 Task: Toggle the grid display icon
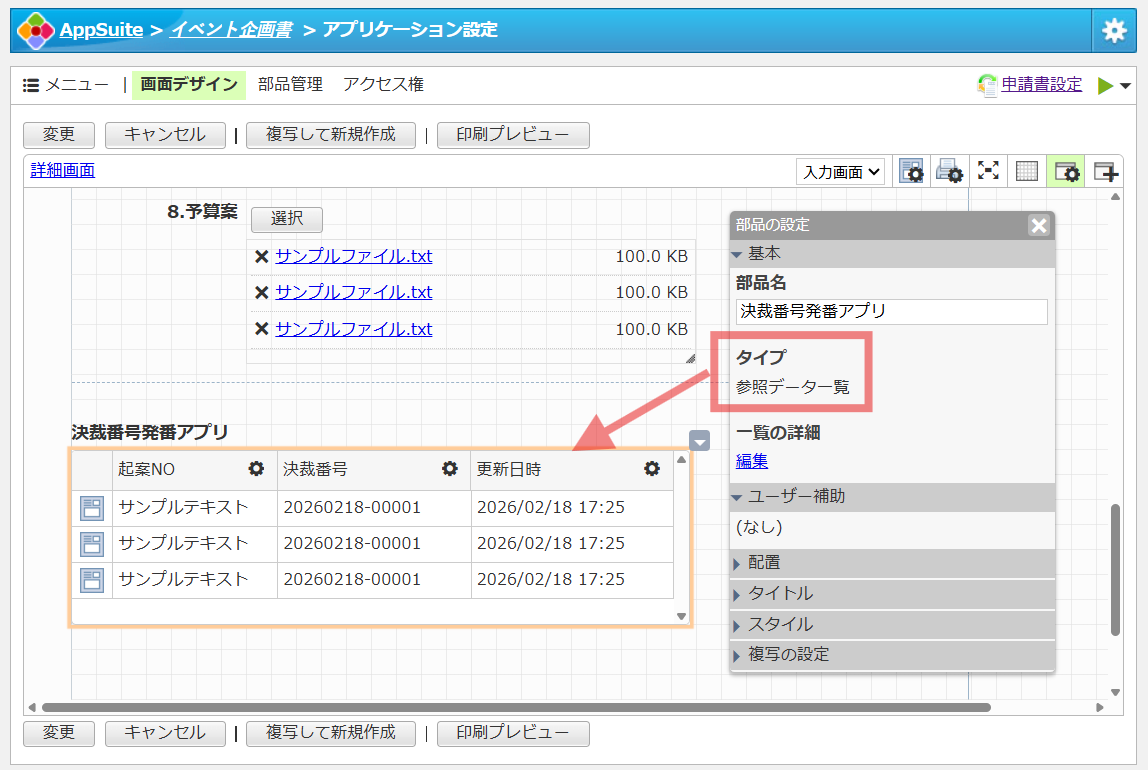click(1027, 171)
